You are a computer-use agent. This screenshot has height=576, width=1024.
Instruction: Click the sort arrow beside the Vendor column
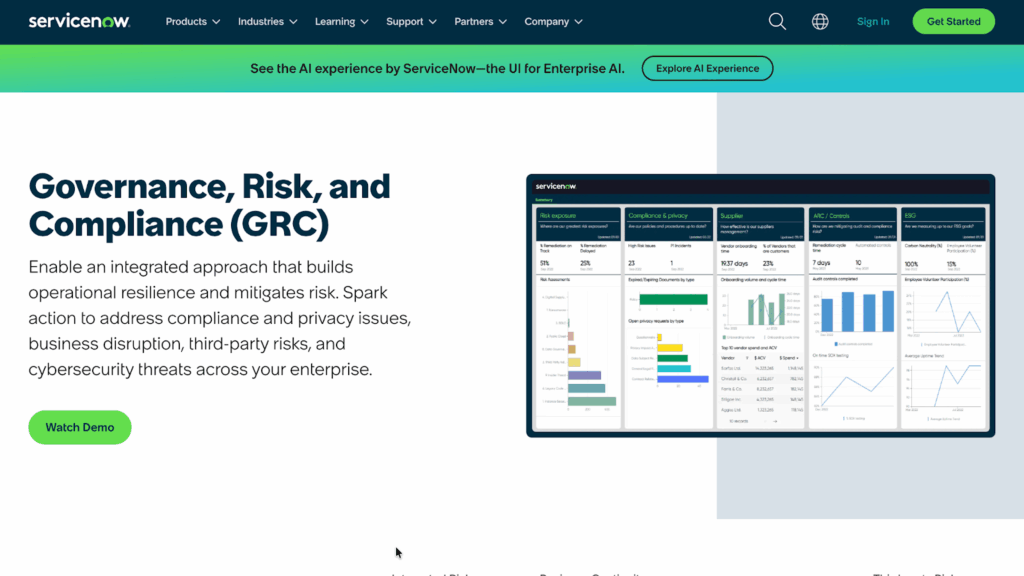[747, 356]
